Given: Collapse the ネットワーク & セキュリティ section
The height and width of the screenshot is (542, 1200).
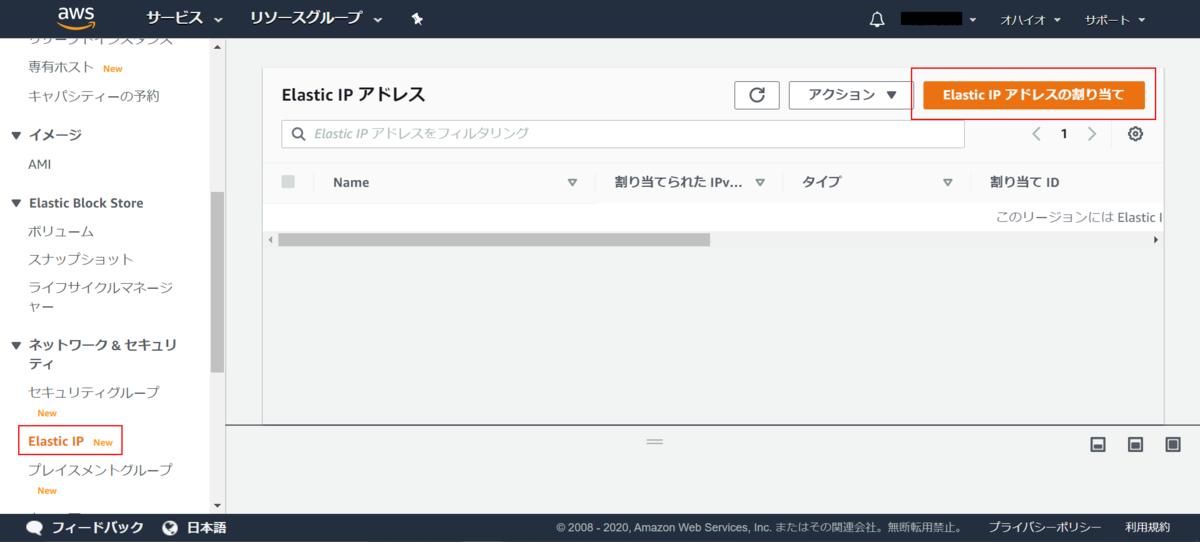Looking at the screenshot, I should 16,345.
